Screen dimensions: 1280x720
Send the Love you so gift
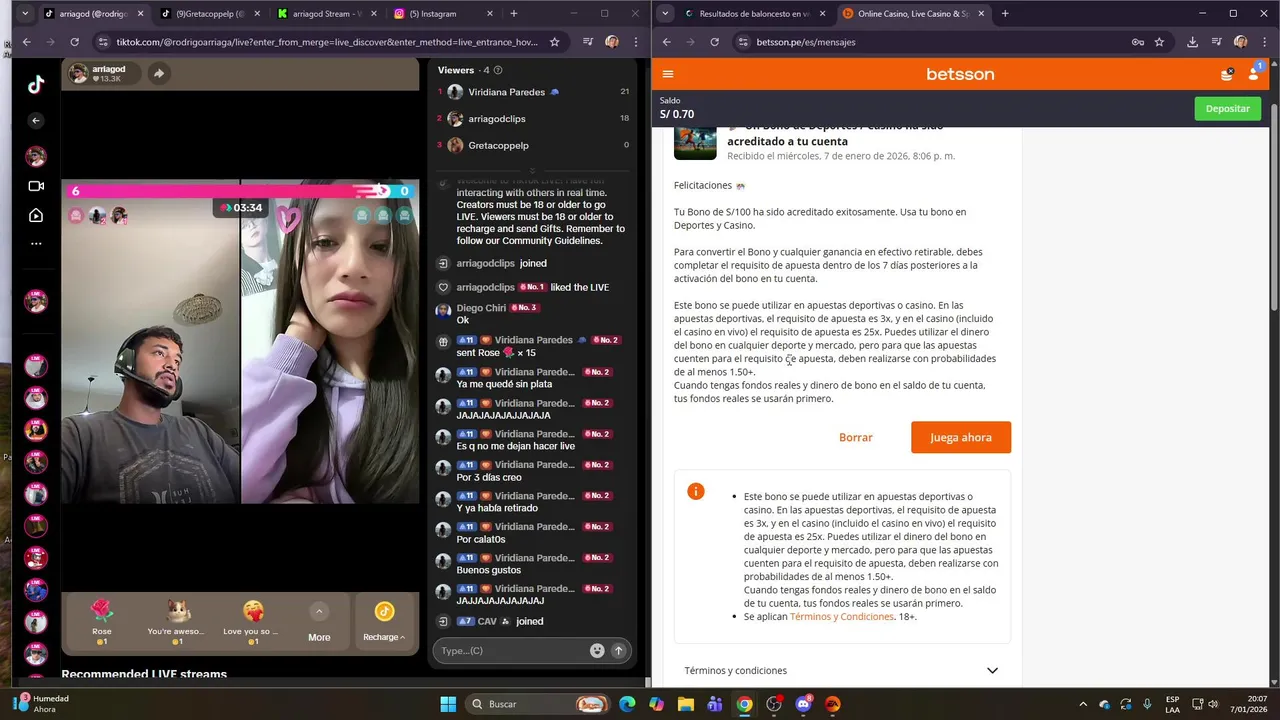click(x=252, y=620)
